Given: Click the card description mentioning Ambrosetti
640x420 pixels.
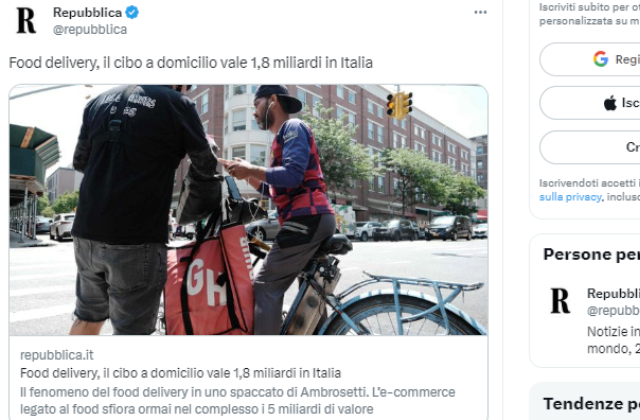Looking at the screenshot, I should (238, 400).
